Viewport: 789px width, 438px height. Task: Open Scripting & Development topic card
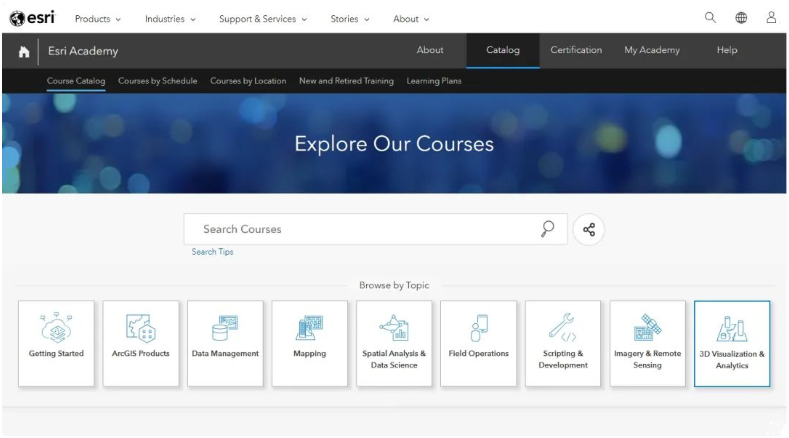tap(563, 343)
